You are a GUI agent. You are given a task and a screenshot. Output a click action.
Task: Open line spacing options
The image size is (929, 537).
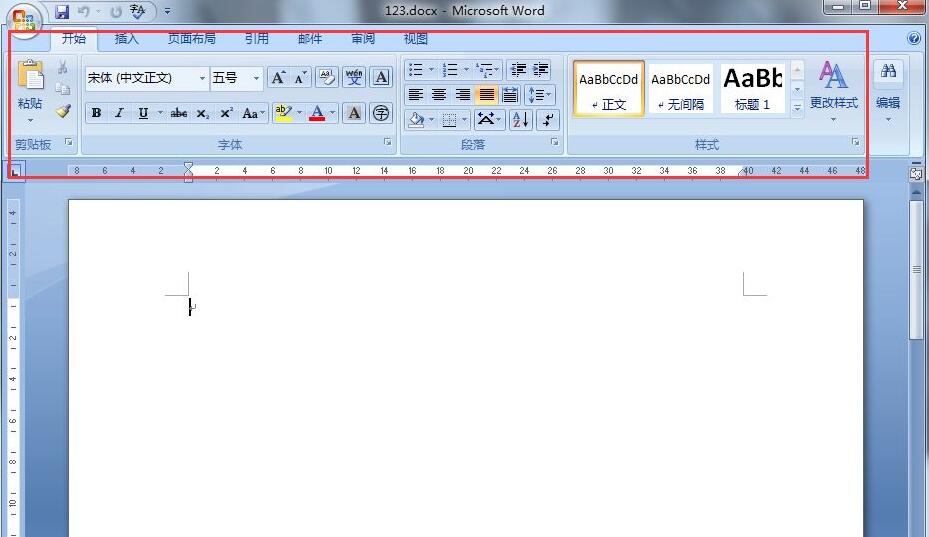539,94
